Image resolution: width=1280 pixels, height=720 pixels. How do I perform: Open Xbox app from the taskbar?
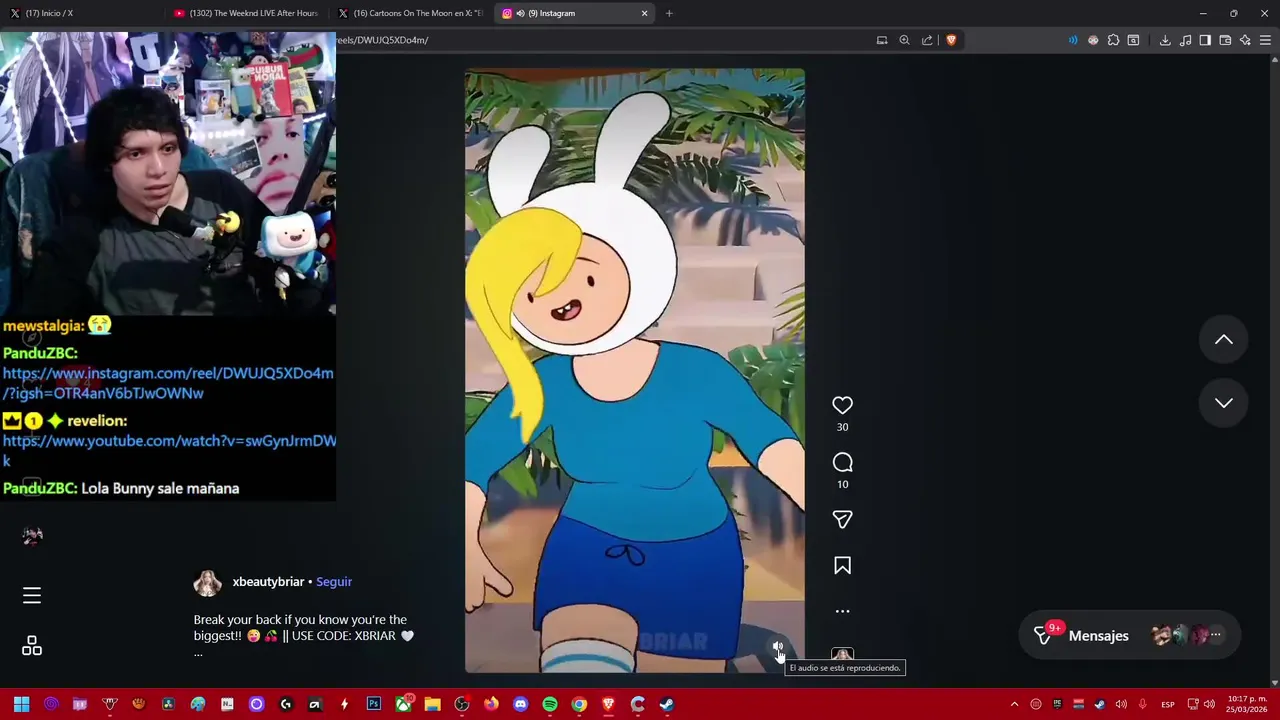click(403, 704)
